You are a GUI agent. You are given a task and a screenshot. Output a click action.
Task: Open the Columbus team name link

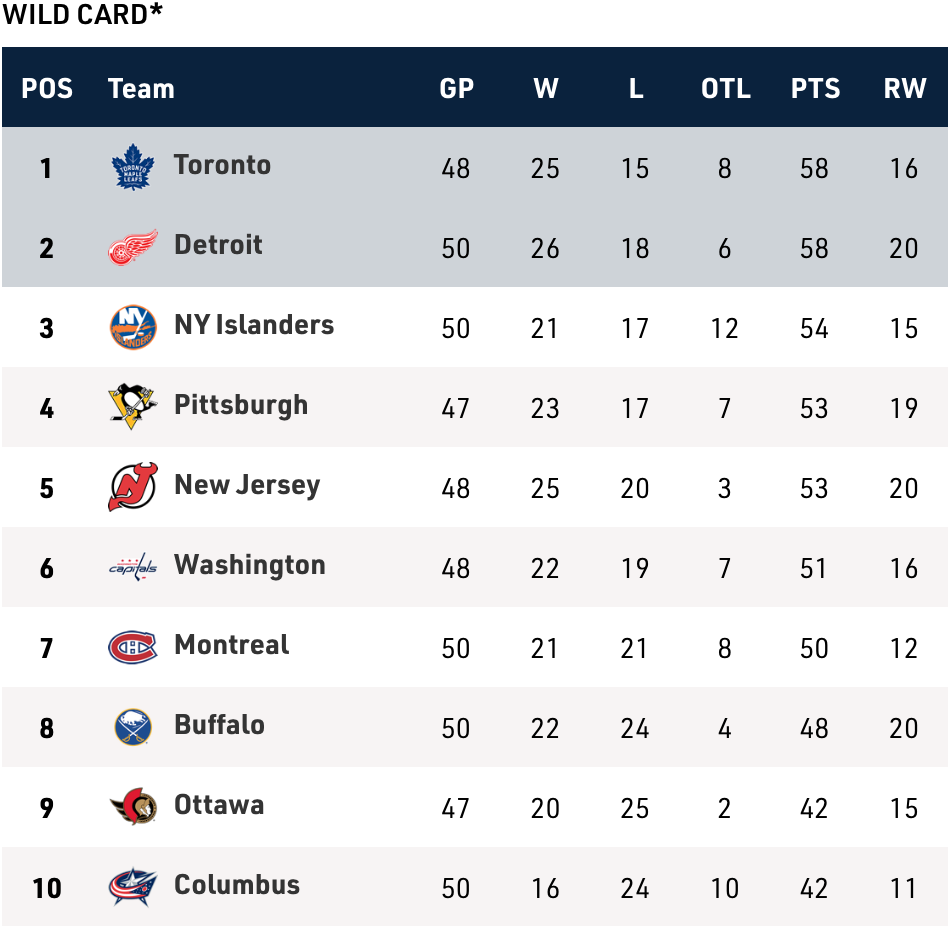point(237,885)
